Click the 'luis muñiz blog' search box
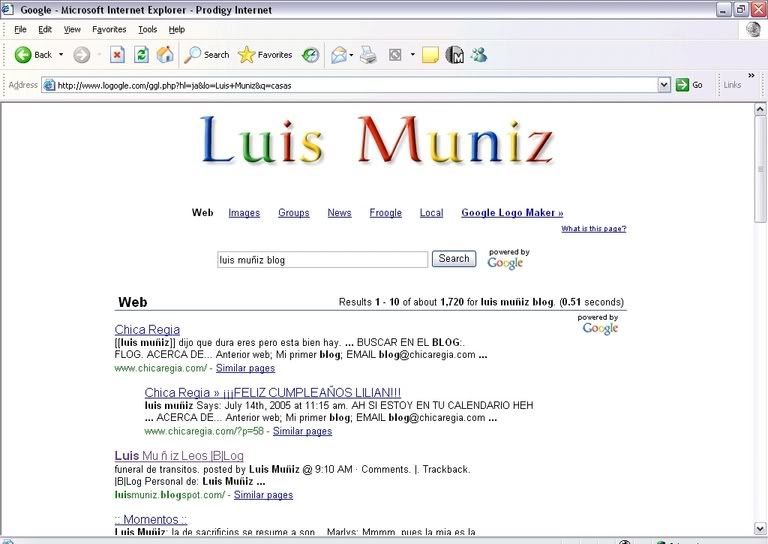The height and width of the screenshot is (544, 768). 322,260
